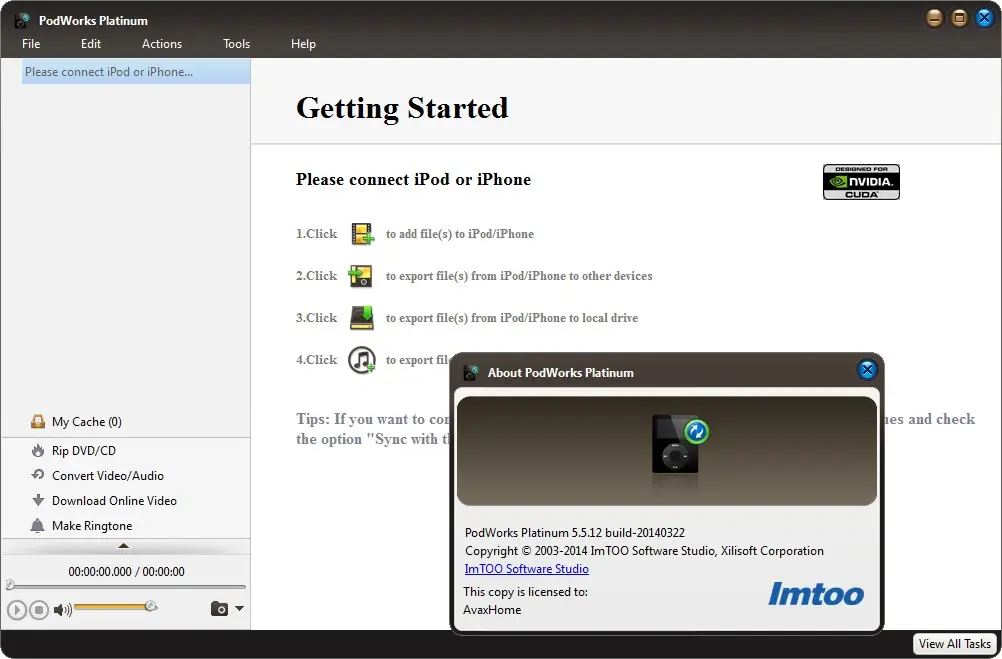The width and height of the screenshot is (1002, 659).
Task: Open the snapshot dropdown arrow
Action: point(240,609)
